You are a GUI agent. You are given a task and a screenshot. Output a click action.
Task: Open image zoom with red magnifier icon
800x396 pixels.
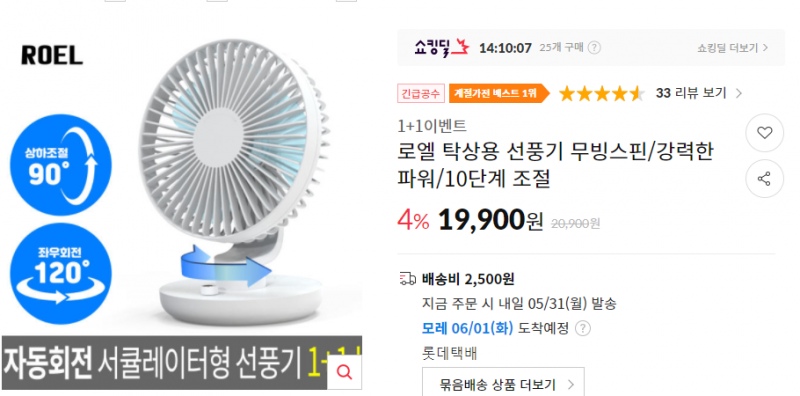344,373
